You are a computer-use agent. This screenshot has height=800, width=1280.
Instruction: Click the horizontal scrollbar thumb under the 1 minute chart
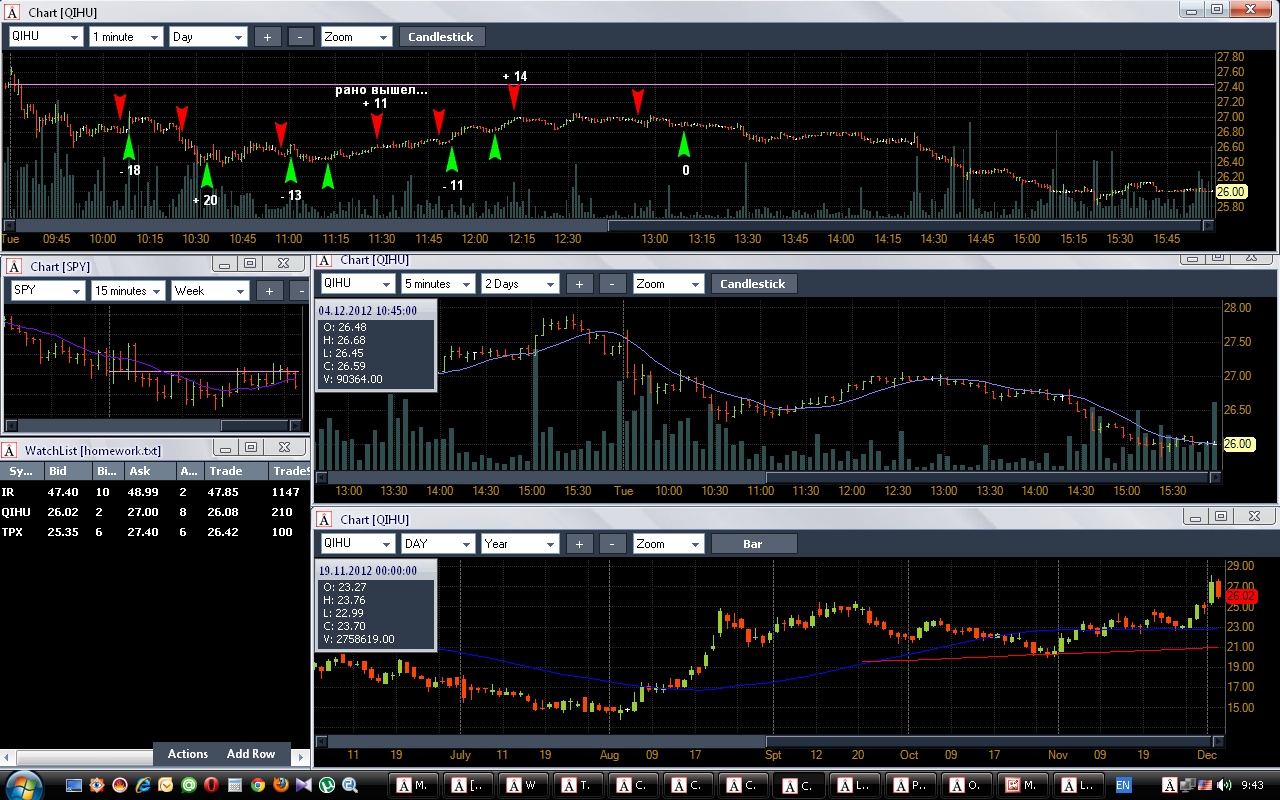[x=311, y=226]
